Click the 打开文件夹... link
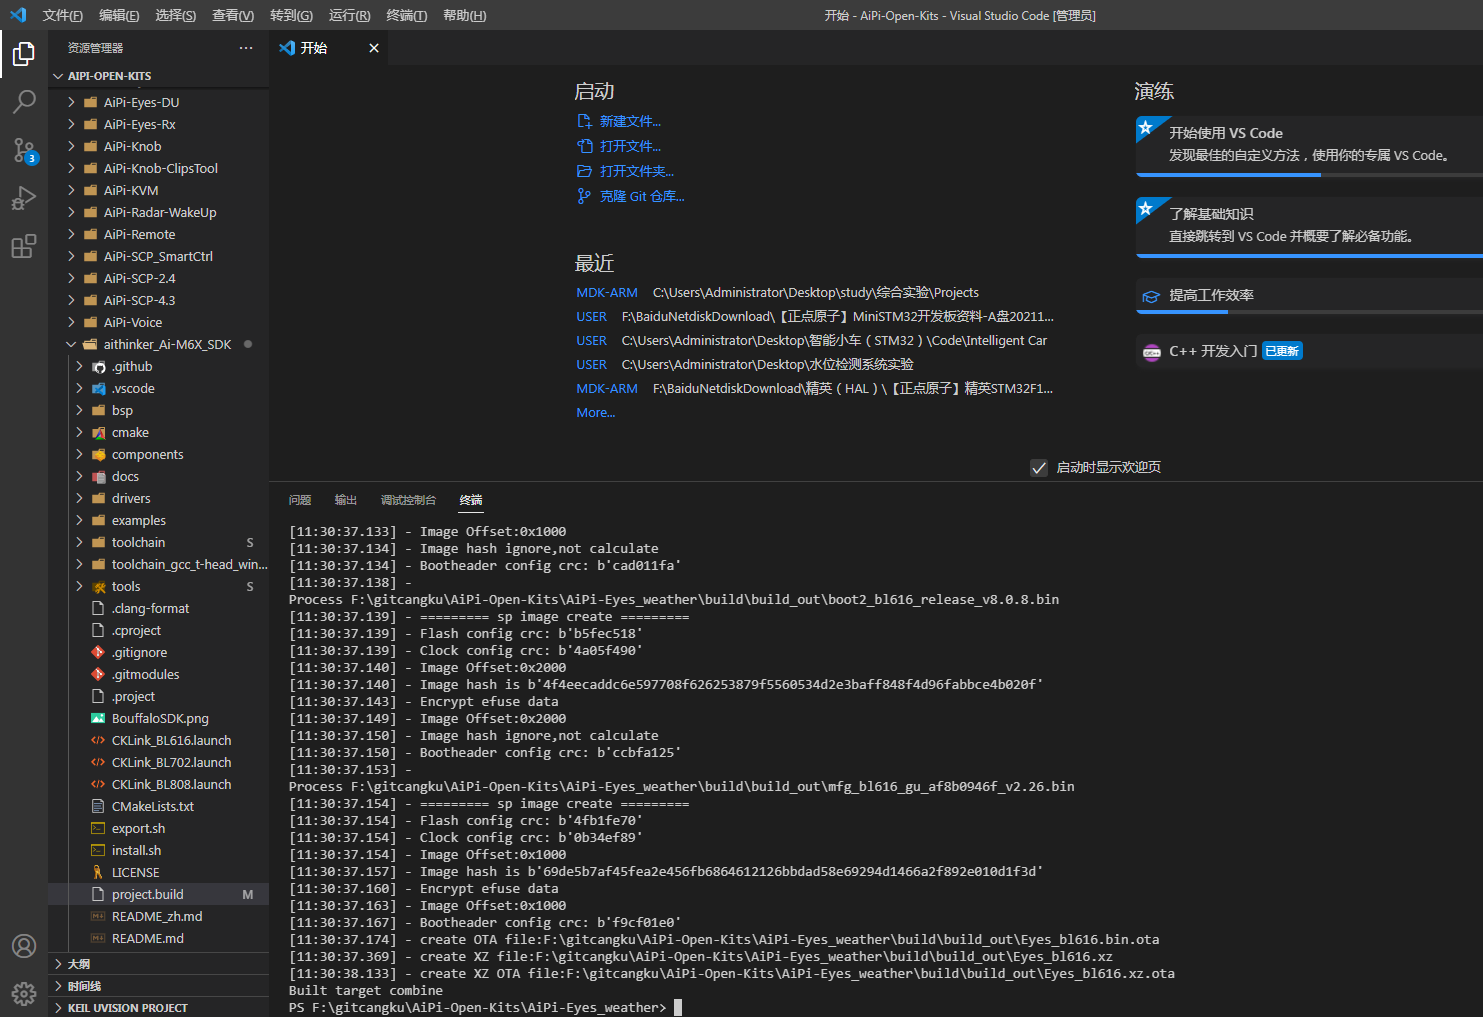The width and height of the screenshot is (1483, 1017). [x=637, y=171]
